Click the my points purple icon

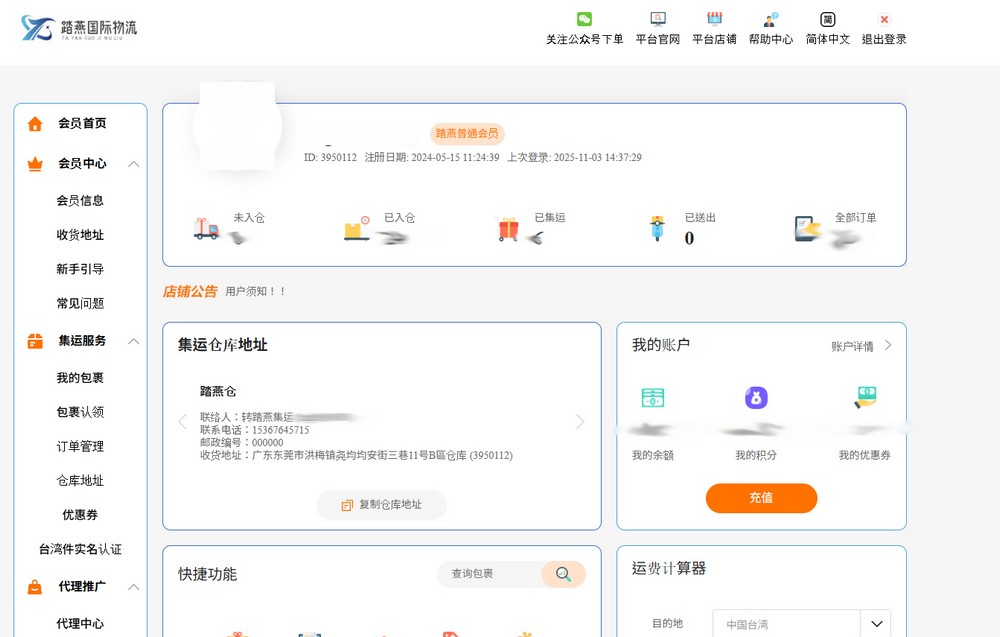pos(756,398)
